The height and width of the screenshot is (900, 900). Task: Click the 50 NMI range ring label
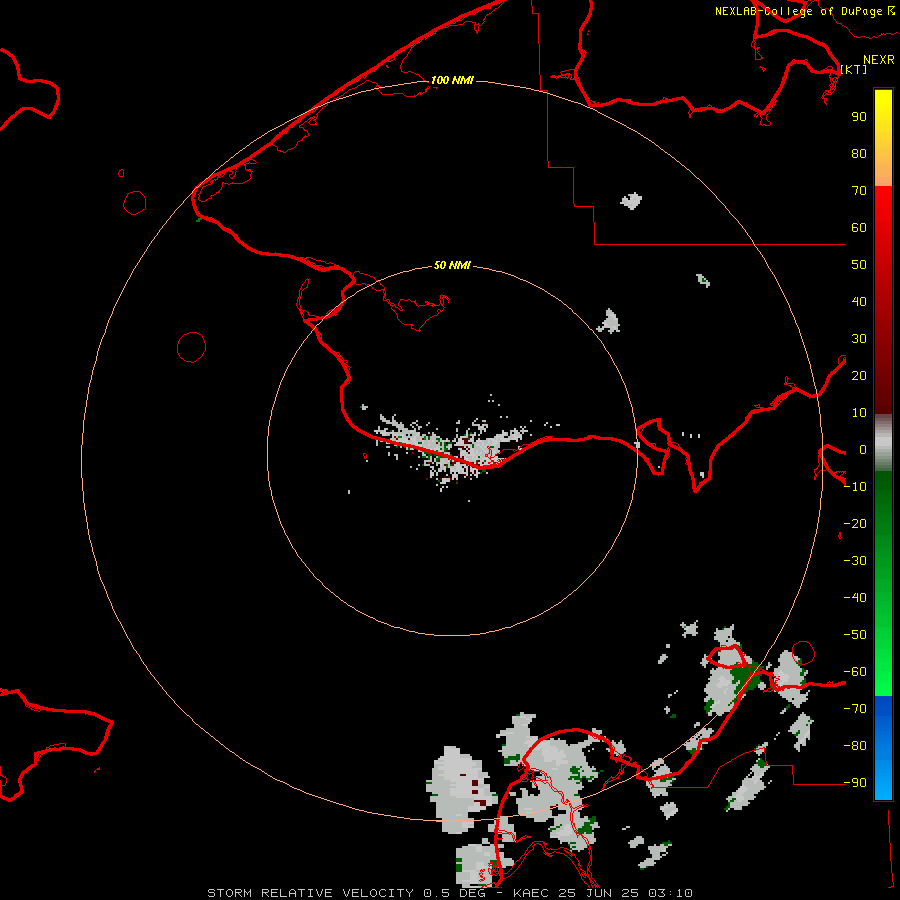tap(452, 265)
